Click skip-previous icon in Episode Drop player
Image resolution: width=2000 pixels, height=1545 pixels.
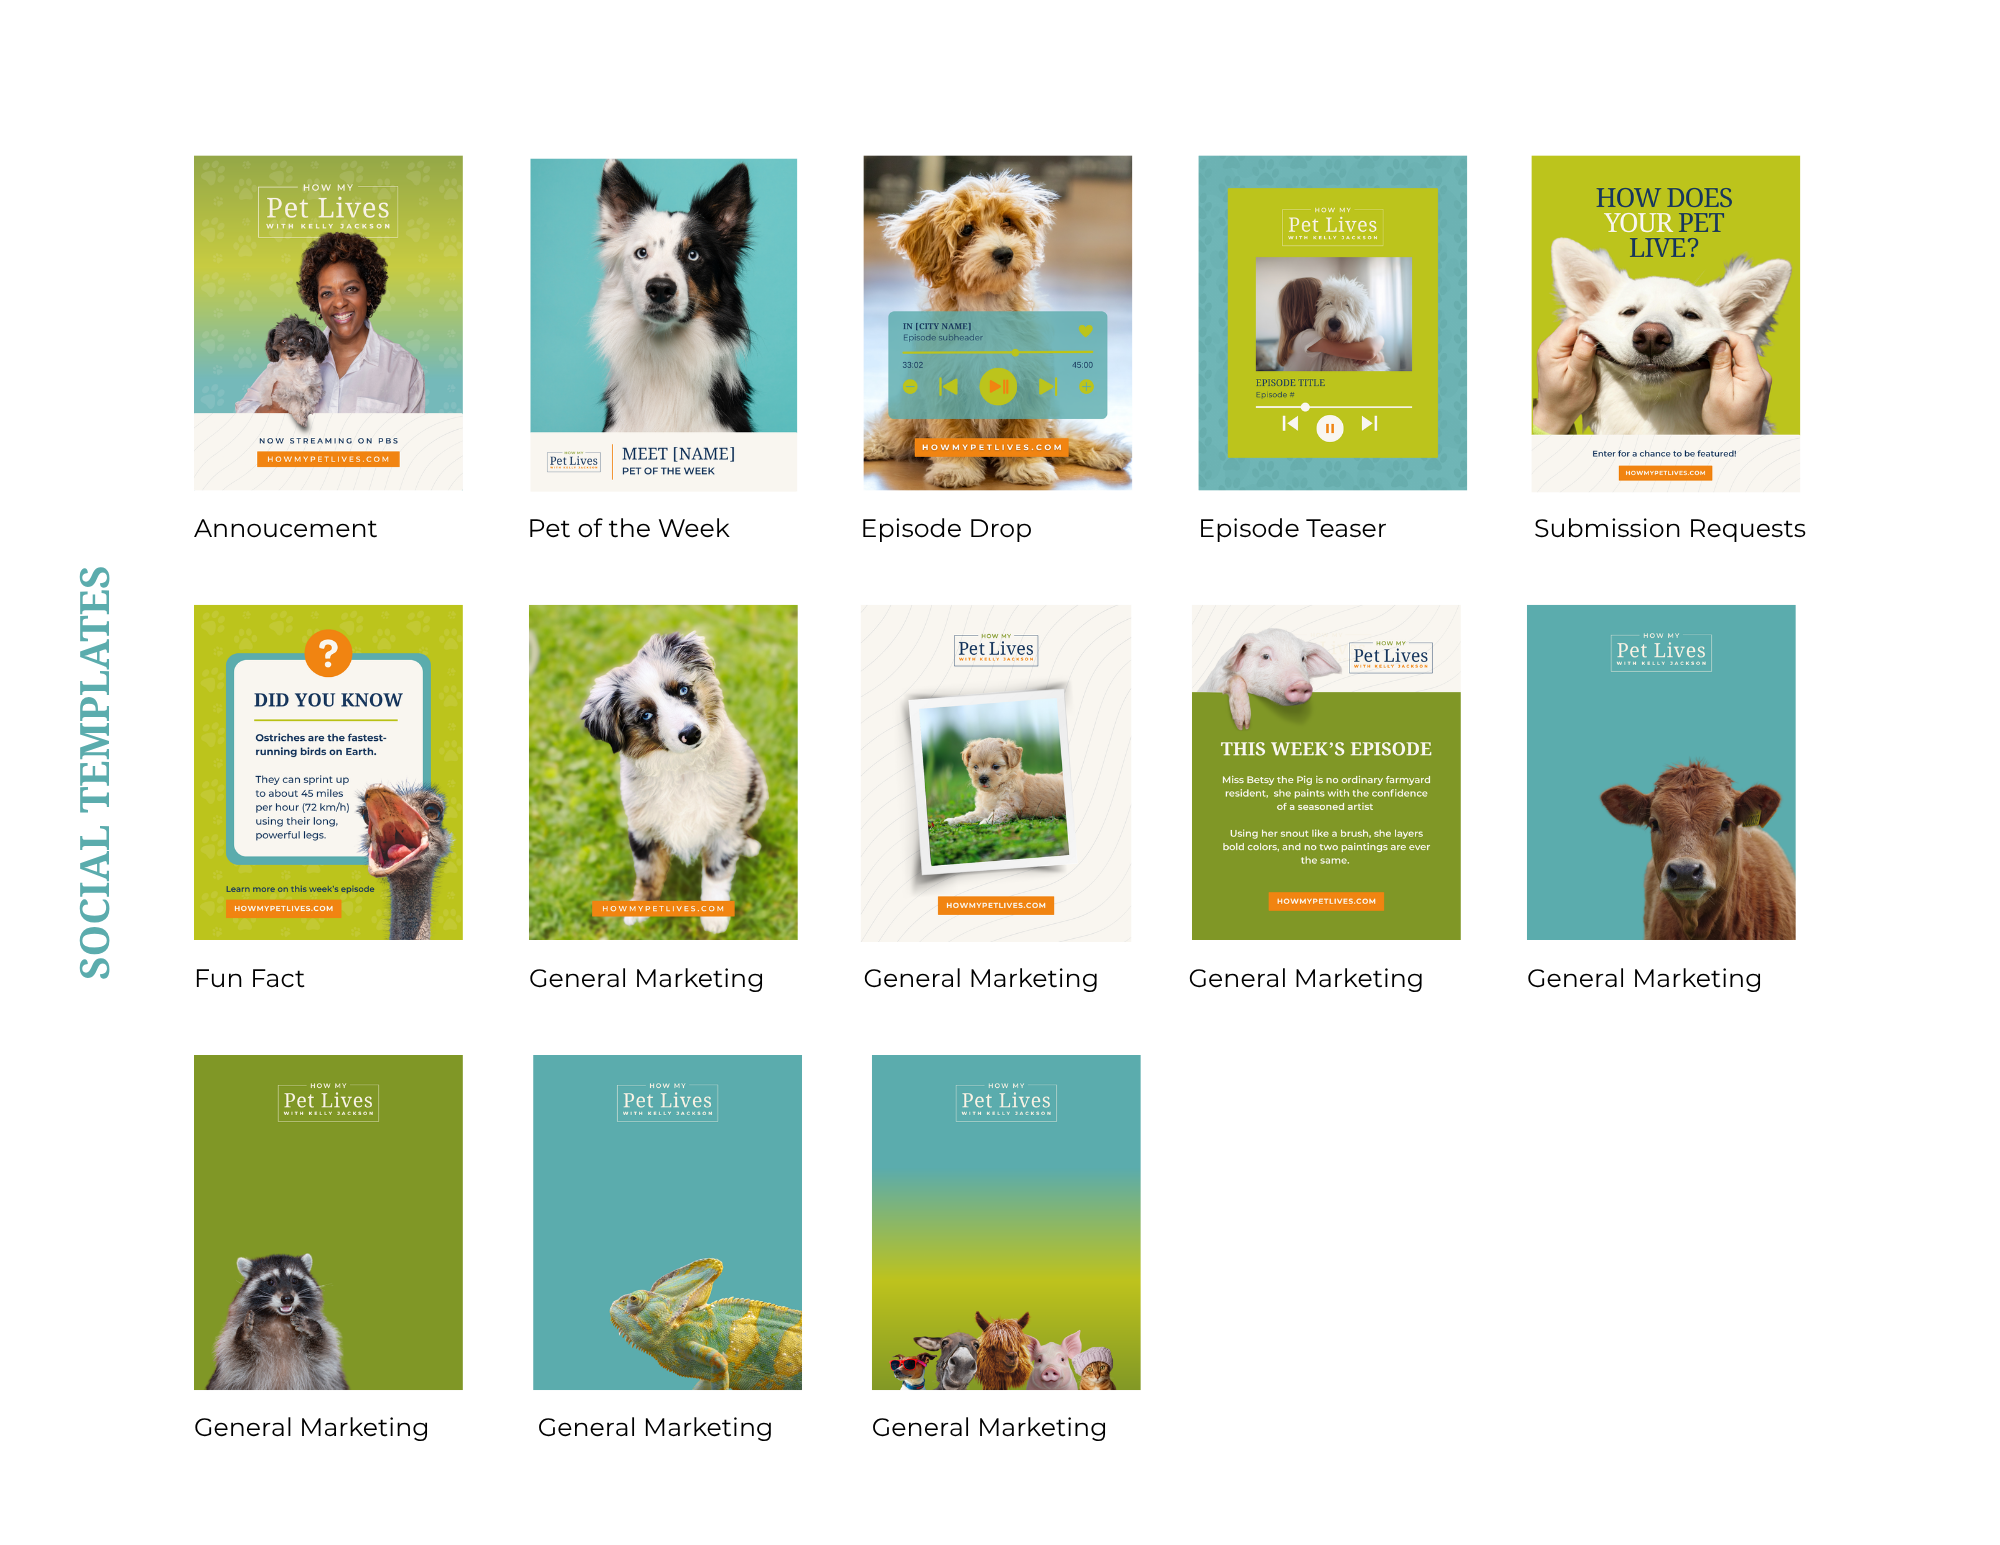[949, 387]
